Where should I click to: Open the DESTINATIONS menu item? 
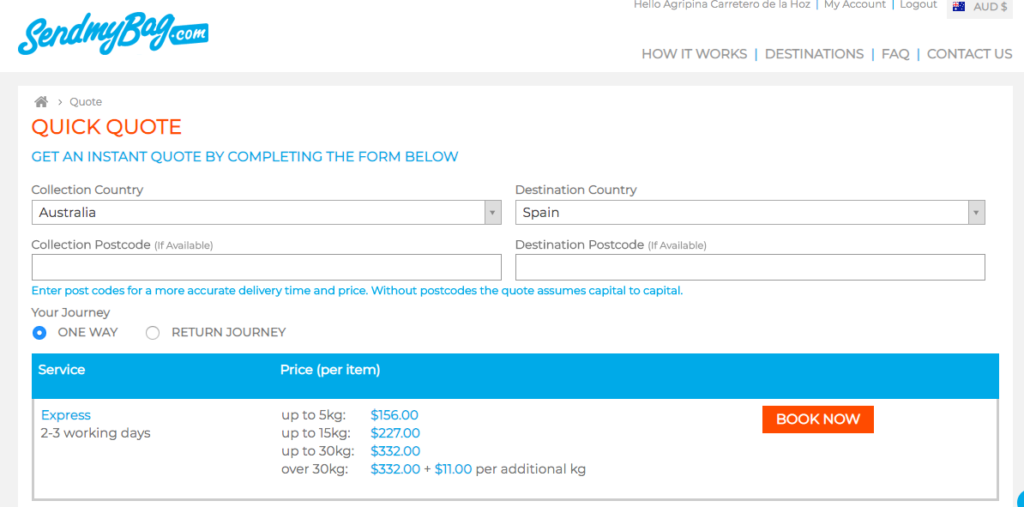814,54
